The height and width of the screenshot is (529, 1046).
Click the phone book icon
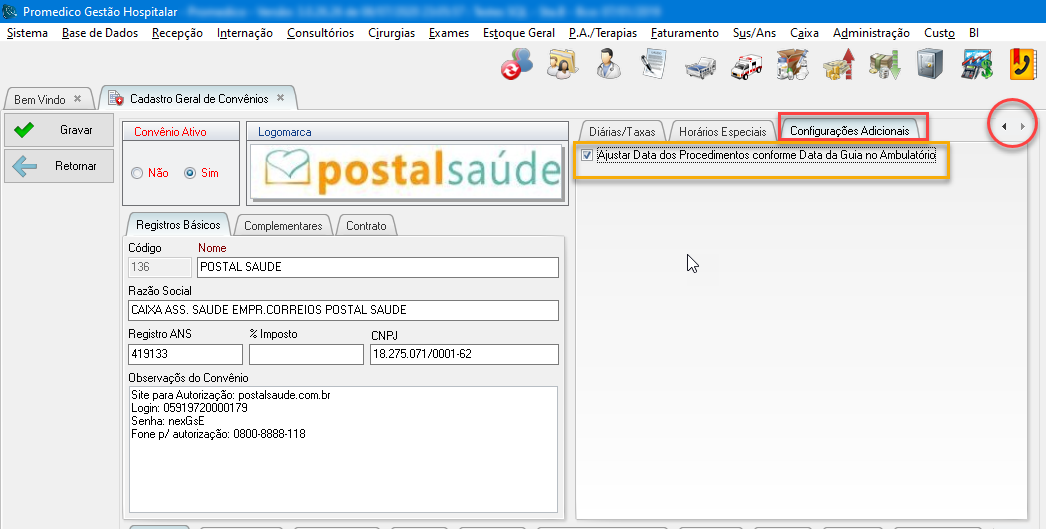coord(1022,64)
